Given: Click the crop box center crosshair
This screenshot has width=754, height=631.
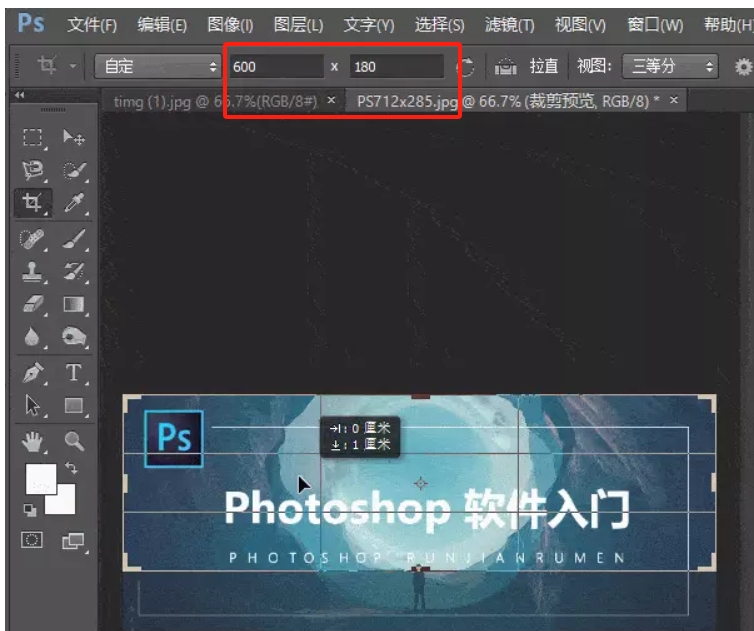Looking at the screenshot, I should (421, 483).
